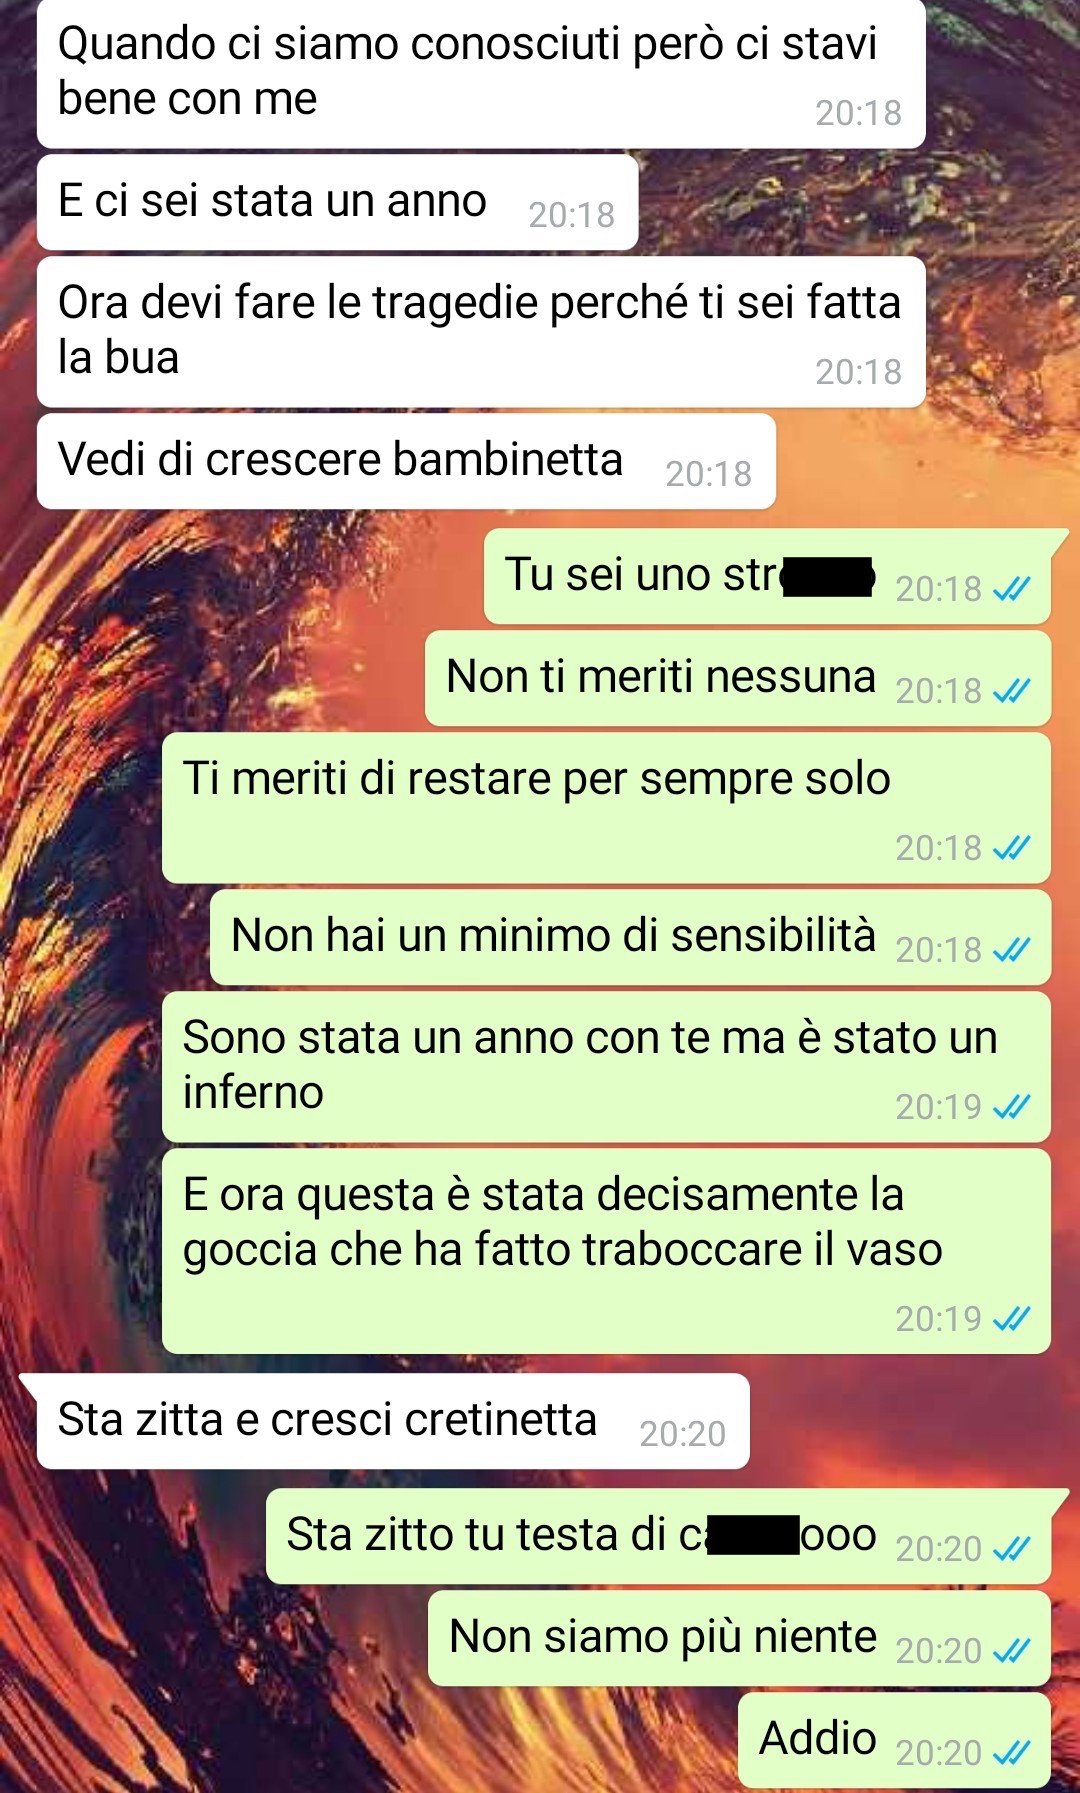Viewport: 1080px width, 1793px height.
Task: Select the 'goccia che ha fatto traboccare' message
Action: click(x=606, y=1252)
